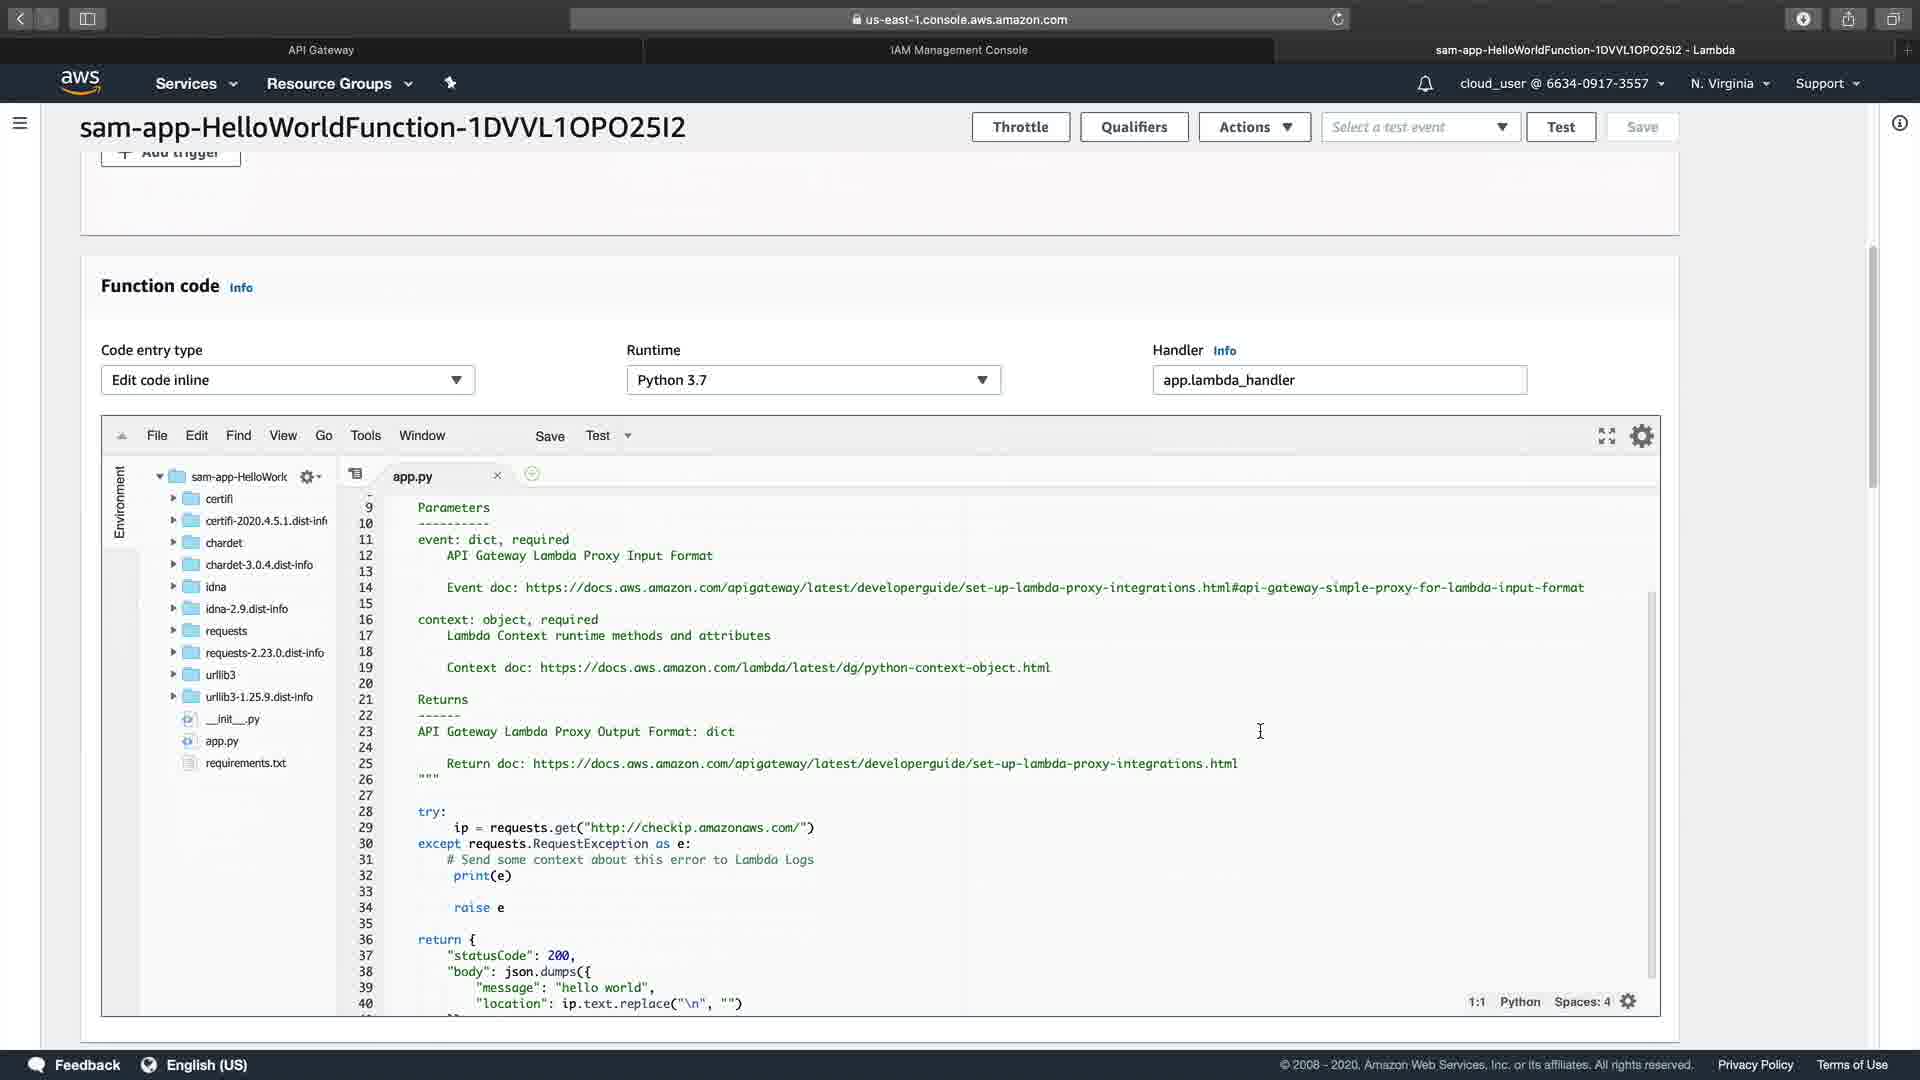Collapse the Environment side panel
The width and height of the screenshot is (1920, 1080).
[x=119, y=502]
